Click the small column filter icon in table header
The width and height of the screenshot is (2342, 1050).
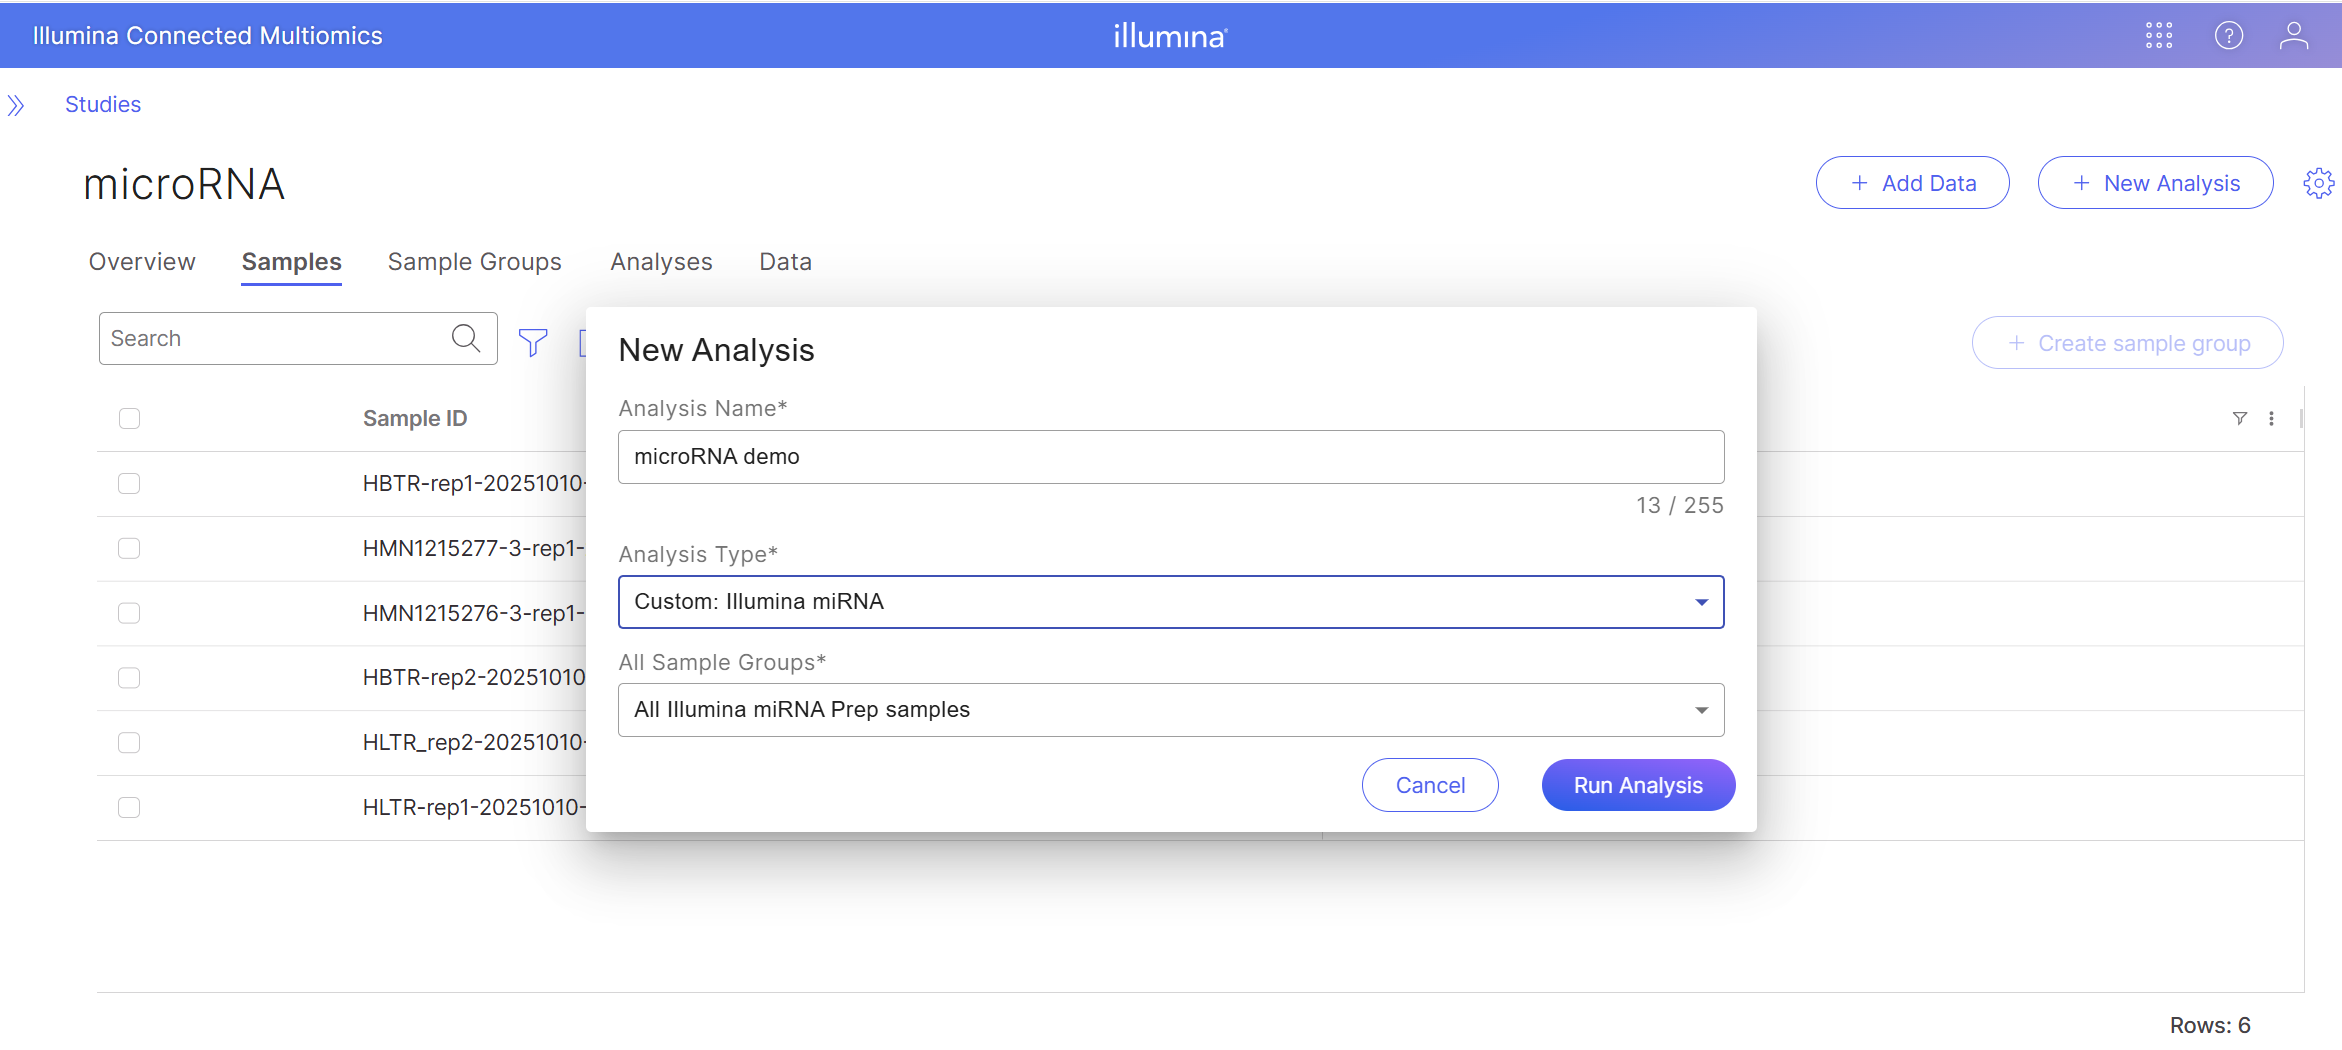(2240, 419)
